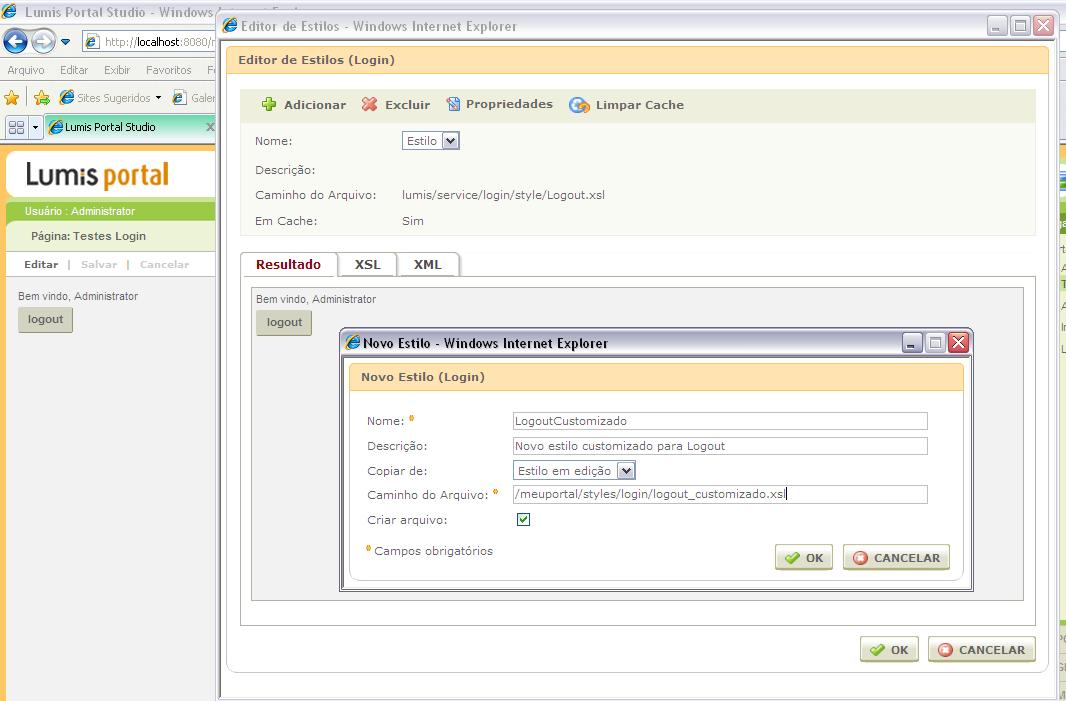Switch to the XML tab

428,264
